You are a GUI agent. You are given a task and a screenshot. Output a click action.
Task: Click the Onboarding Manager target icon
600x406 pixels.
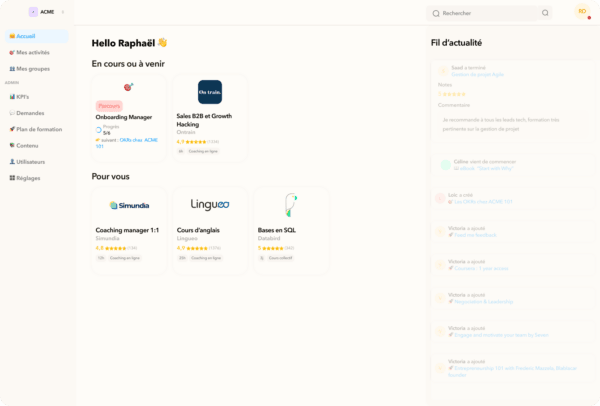128,88
